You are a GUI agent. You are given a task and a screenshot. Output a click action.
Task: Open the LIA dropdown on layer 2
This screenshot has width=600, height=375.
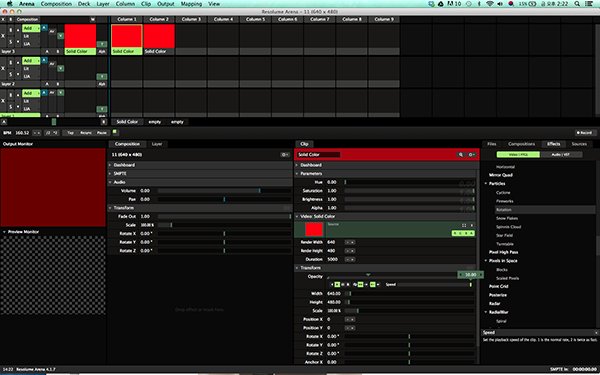coord(31,76)
